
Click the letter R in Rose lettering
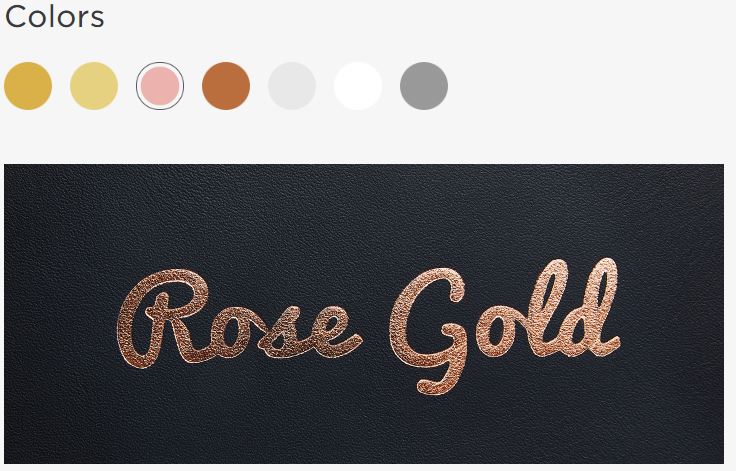pos(162,319)
